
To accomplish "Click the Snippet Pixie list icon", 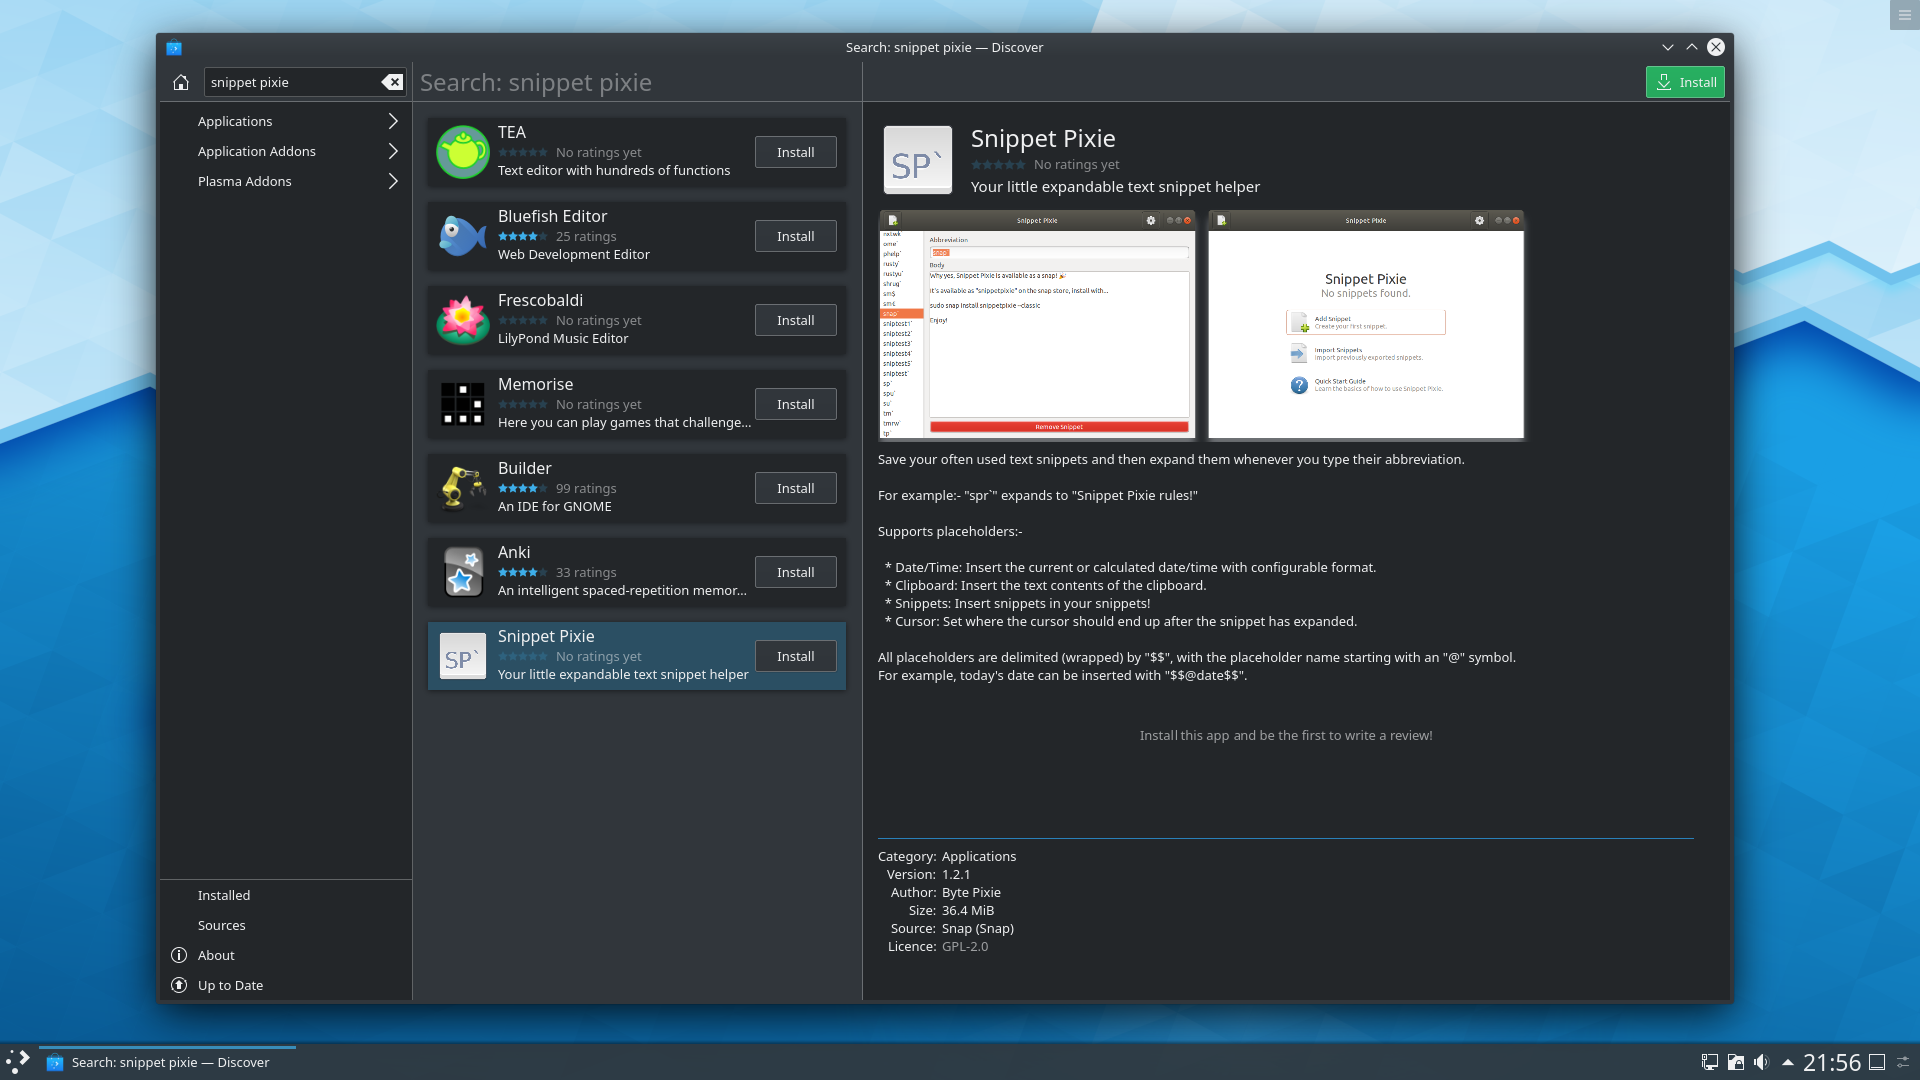I will coord(463,656).
